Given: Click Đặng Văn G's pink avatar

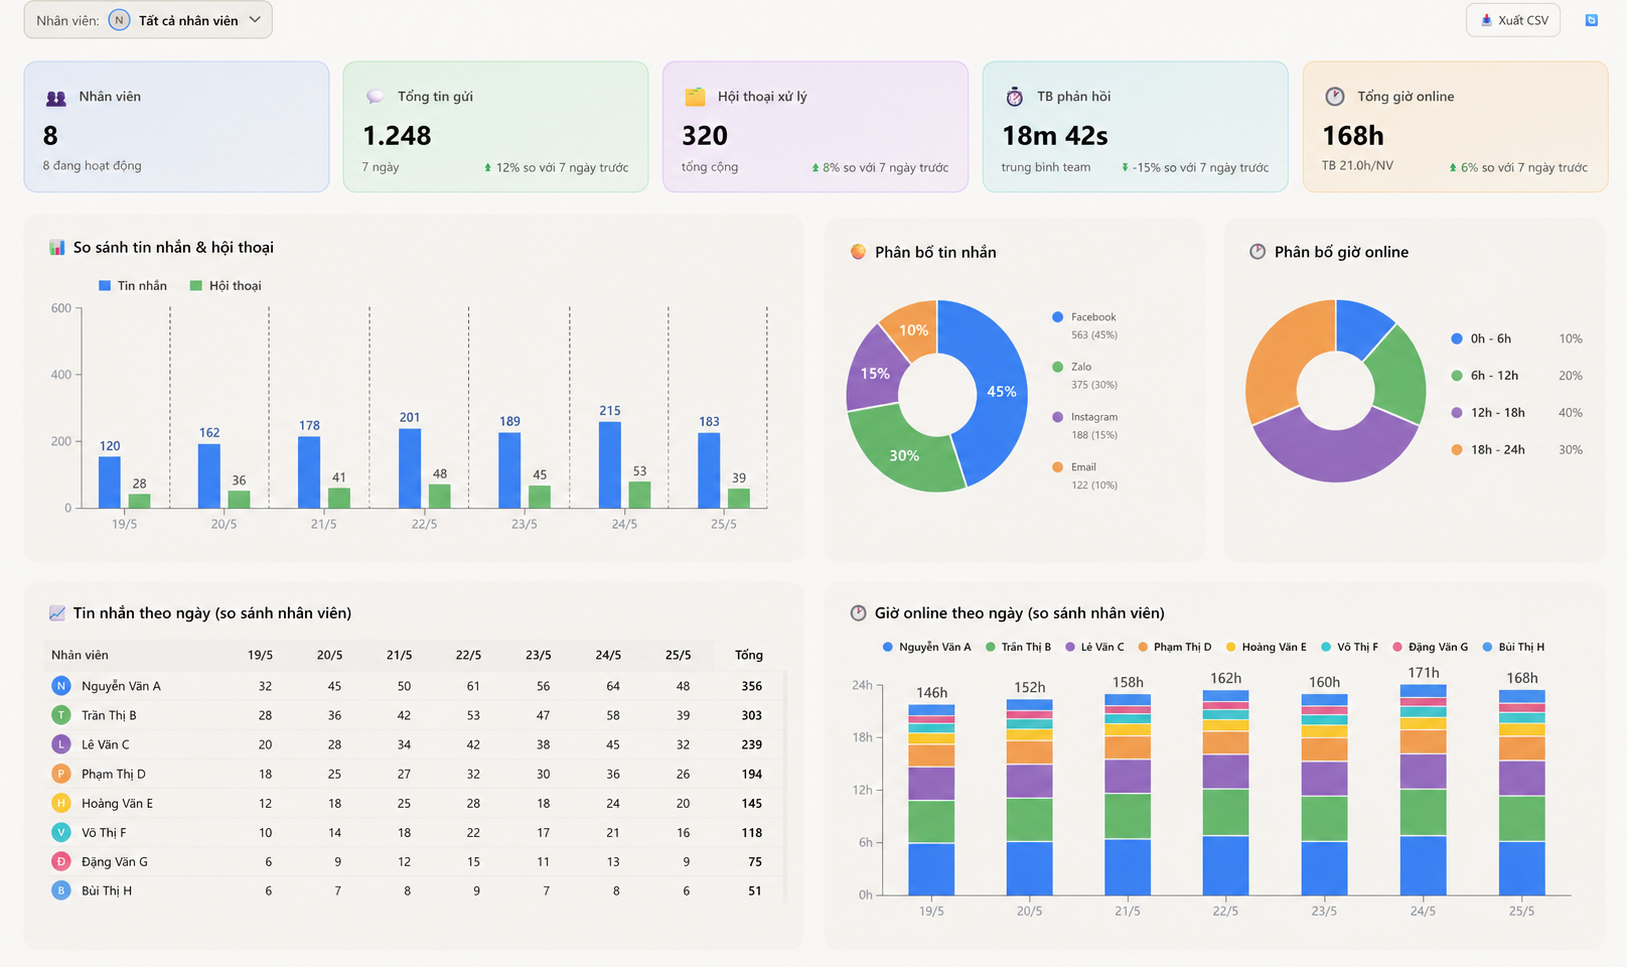Looking at the screenshot, I should click(61, 861).
